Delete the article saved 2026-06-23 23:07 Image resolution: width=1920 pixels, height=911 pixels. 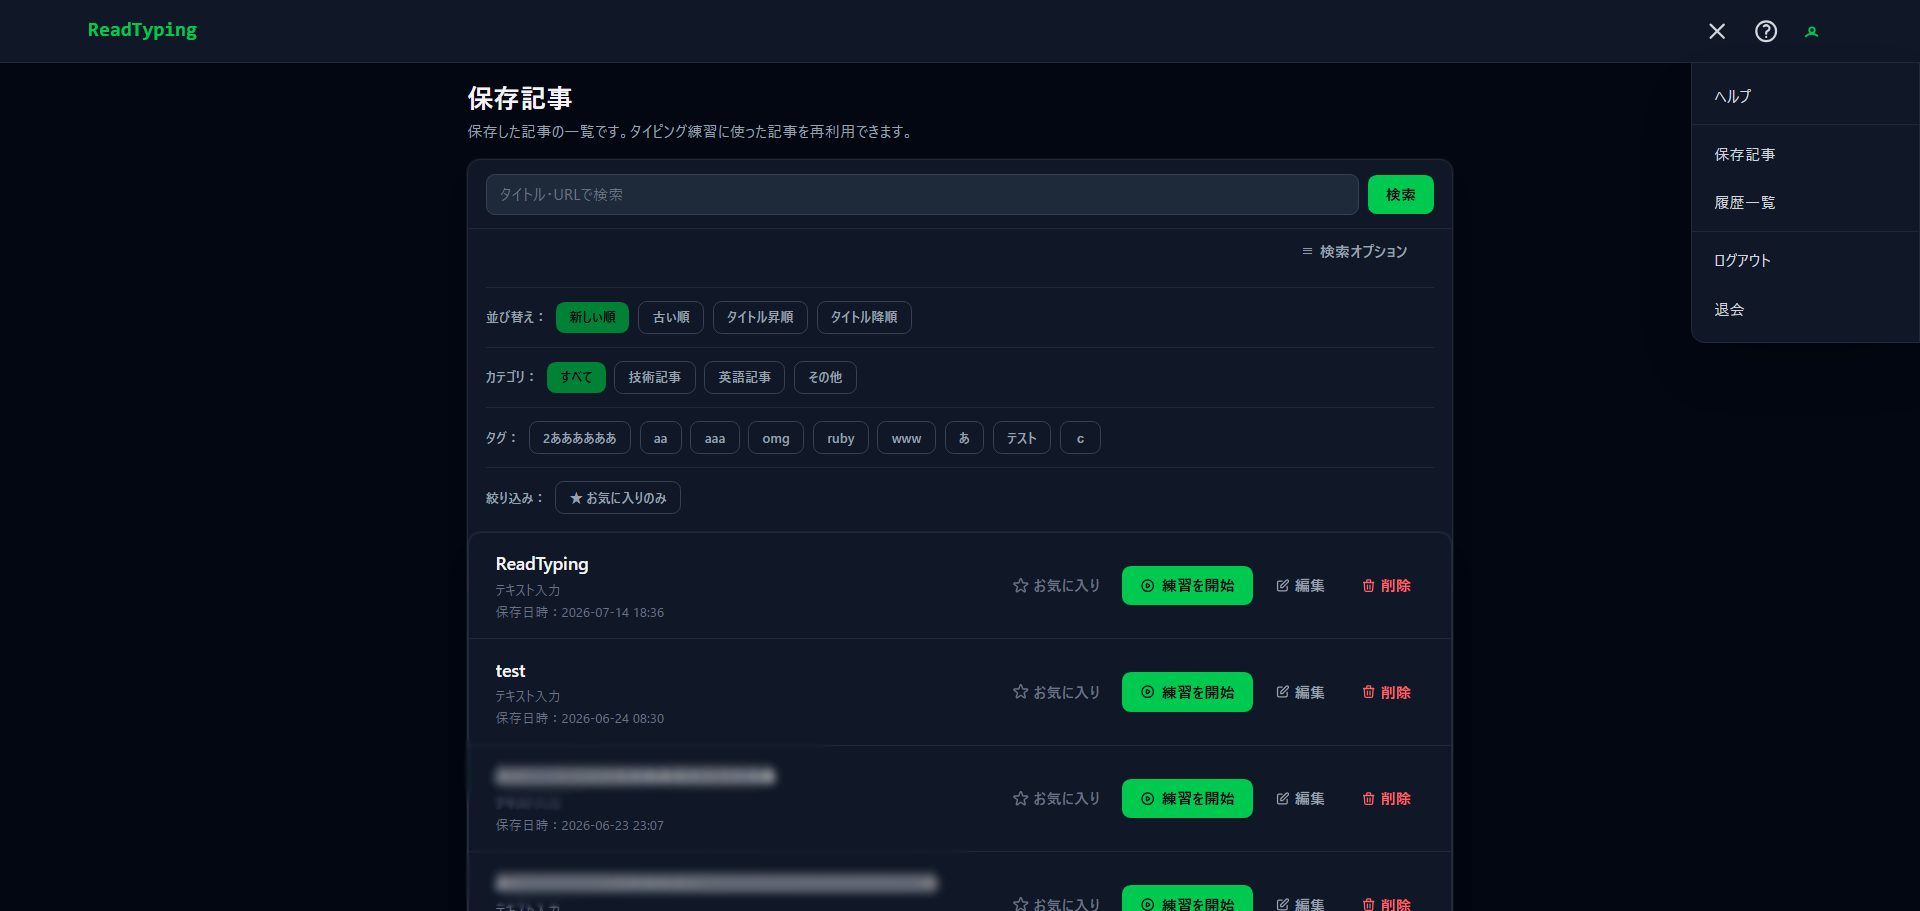tap(1386, 799)
